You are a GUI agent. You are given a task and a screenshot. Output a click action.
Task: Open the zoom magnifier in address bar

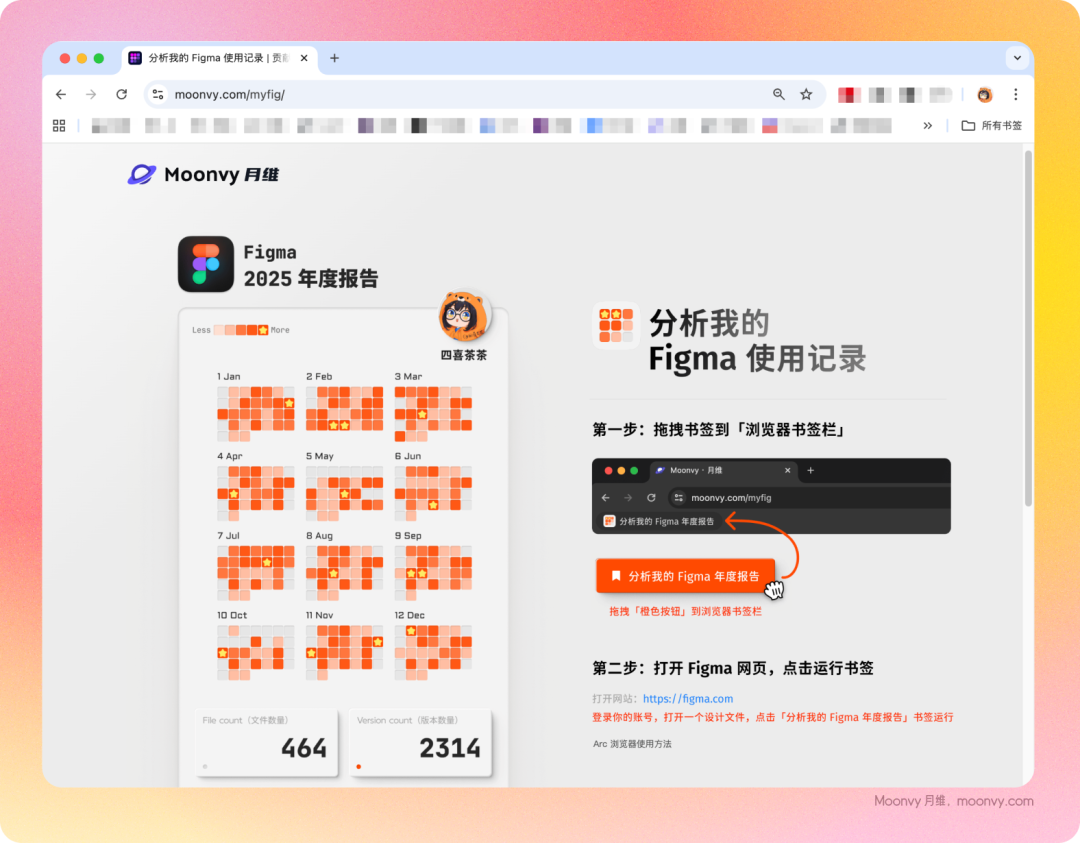(x=779, y=94)
